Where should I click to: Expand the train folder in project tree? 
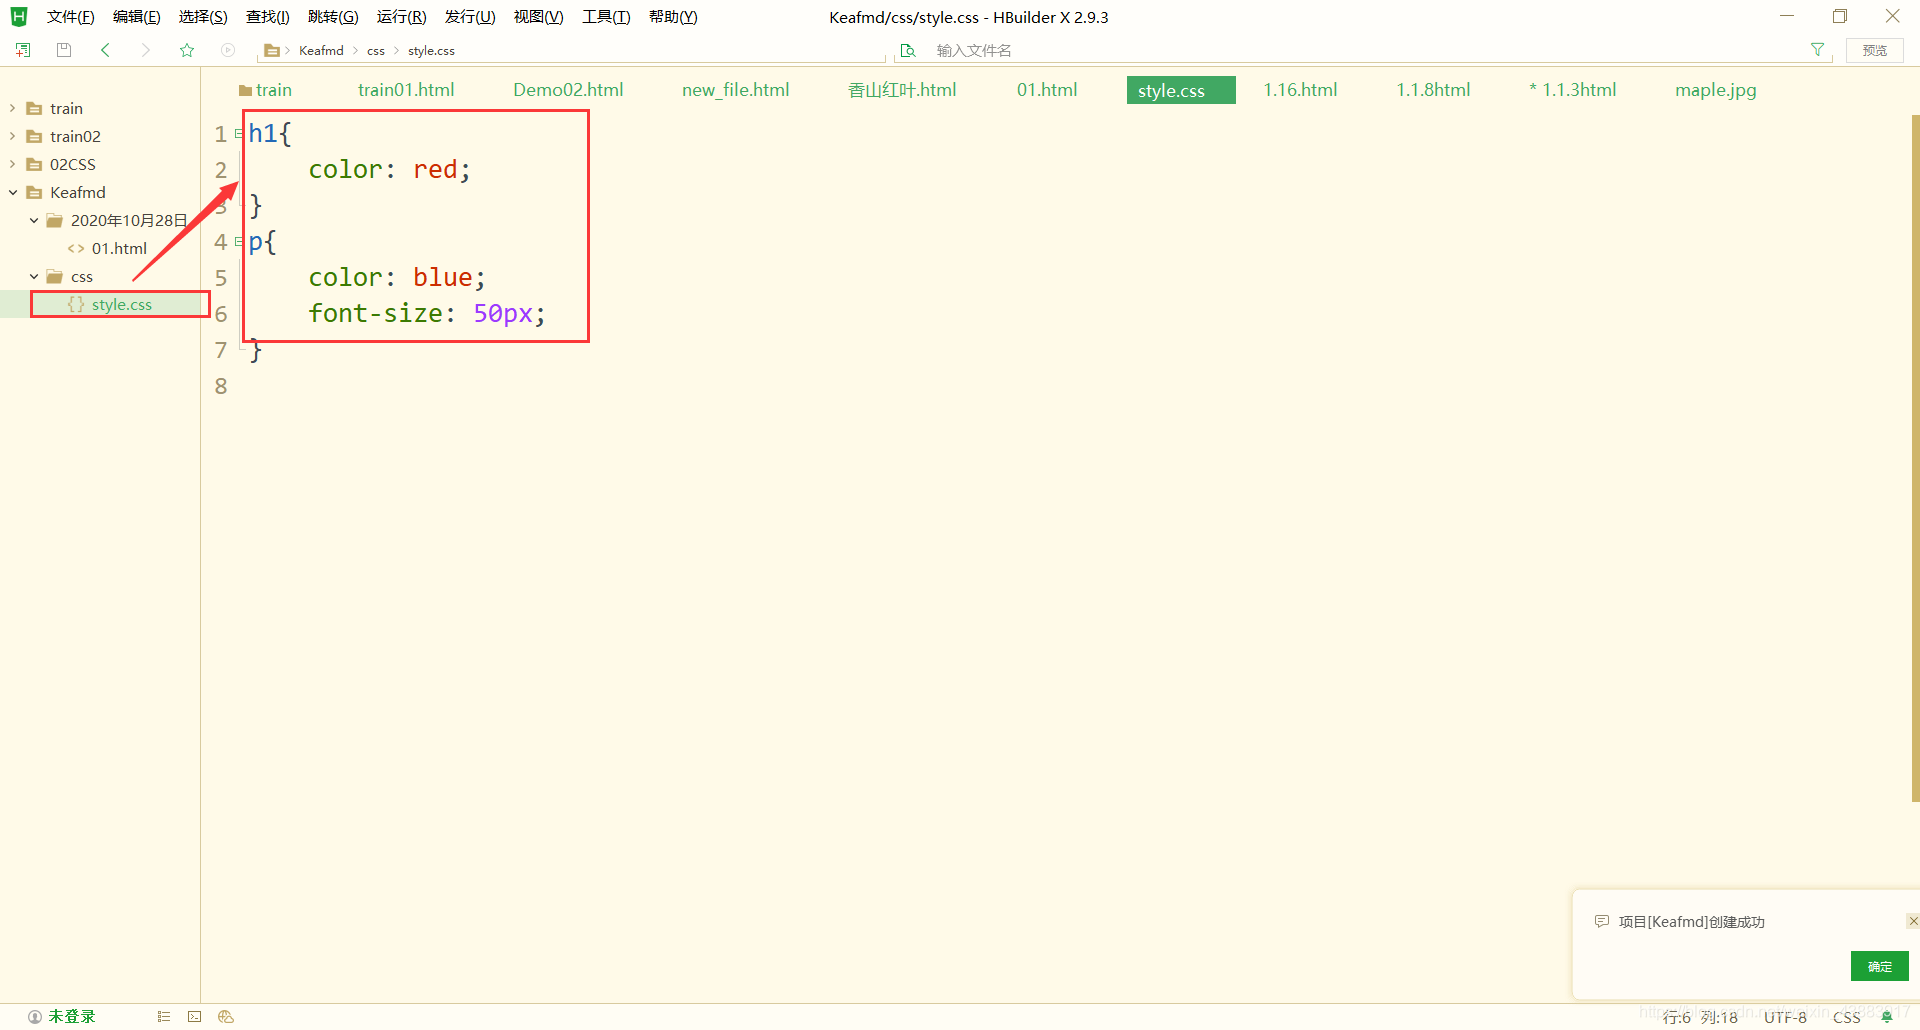coord(12,108)
